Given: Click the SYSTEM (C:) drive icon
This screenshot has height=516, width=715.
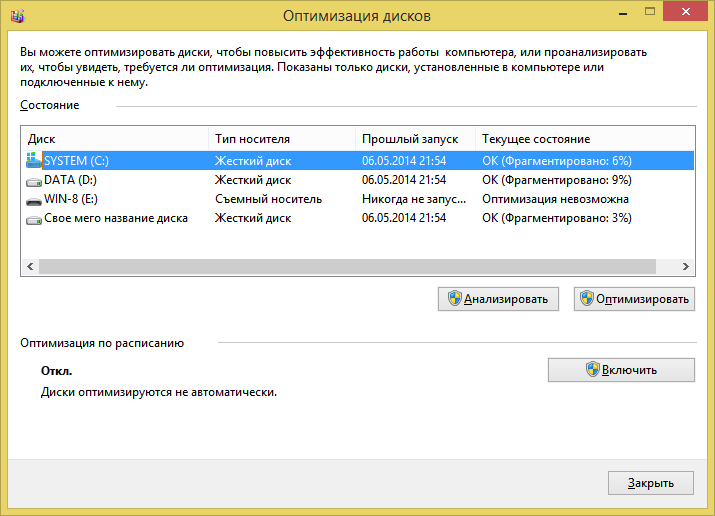Looking at the screenshot, I should coord(34,160).
